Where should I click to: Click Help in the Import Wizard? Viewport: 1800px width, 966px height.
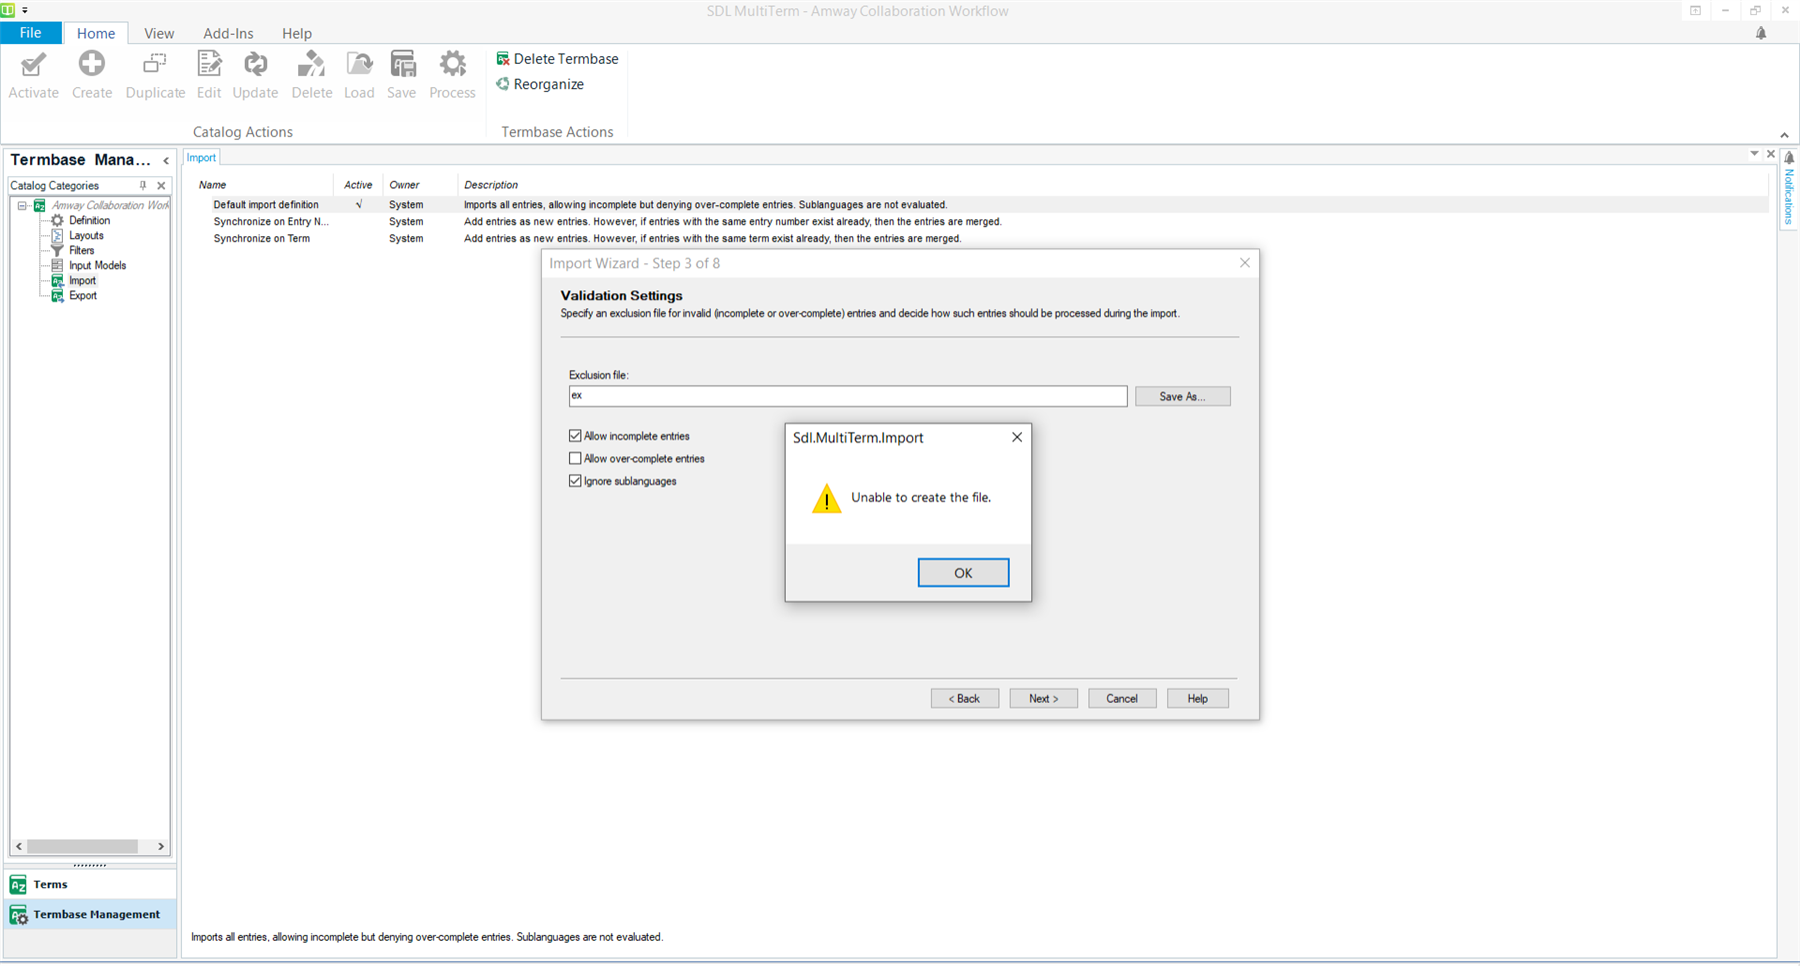tap(1197, 699)
